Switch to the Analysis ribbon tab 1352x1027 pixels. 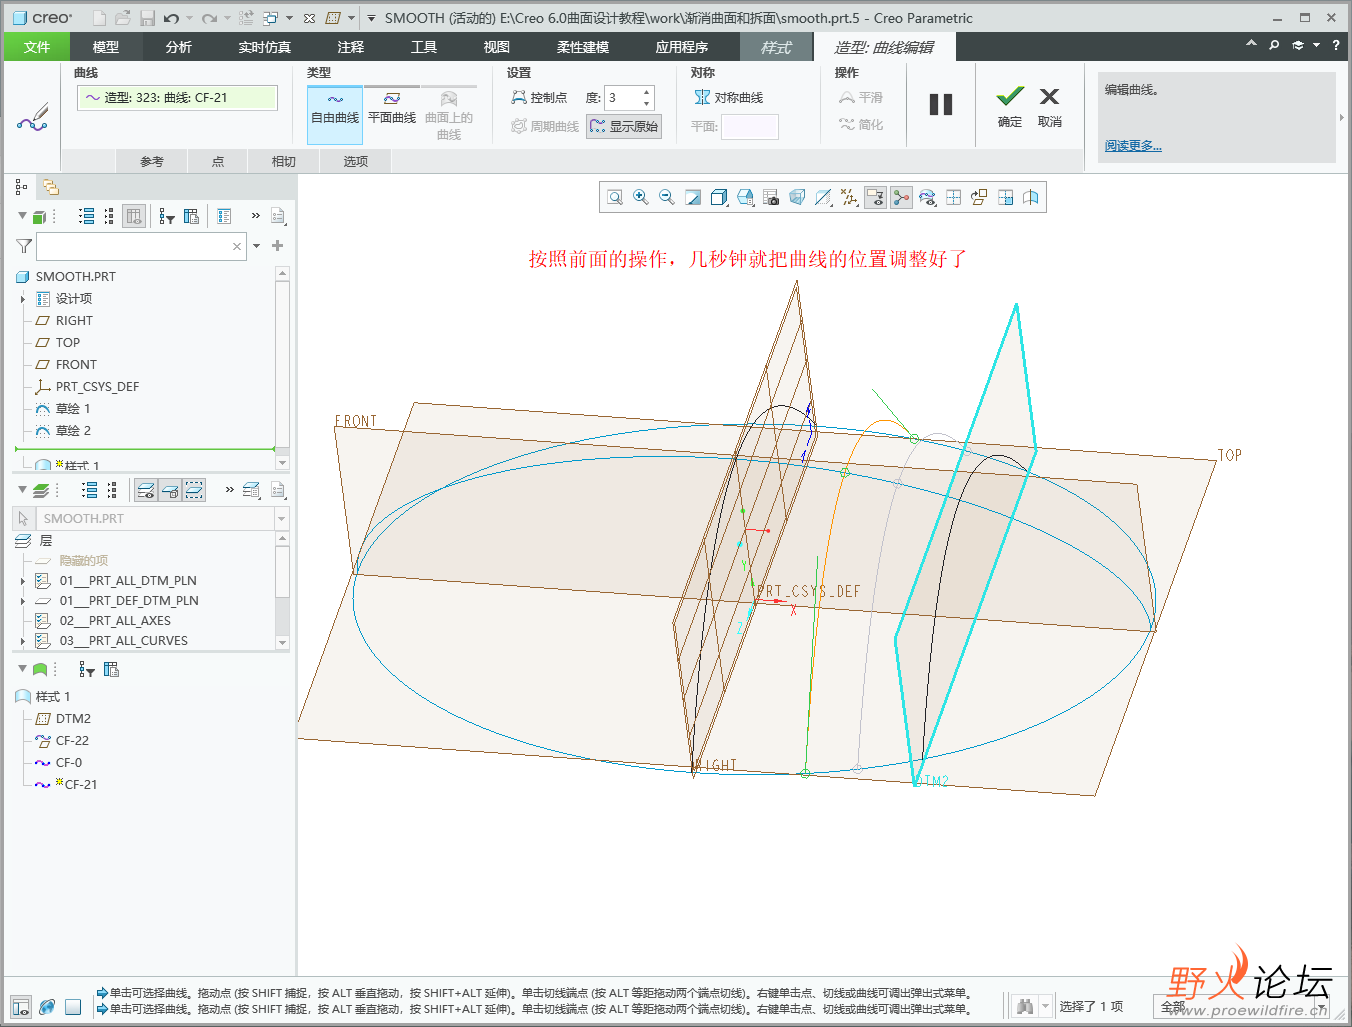pos(179,47)
